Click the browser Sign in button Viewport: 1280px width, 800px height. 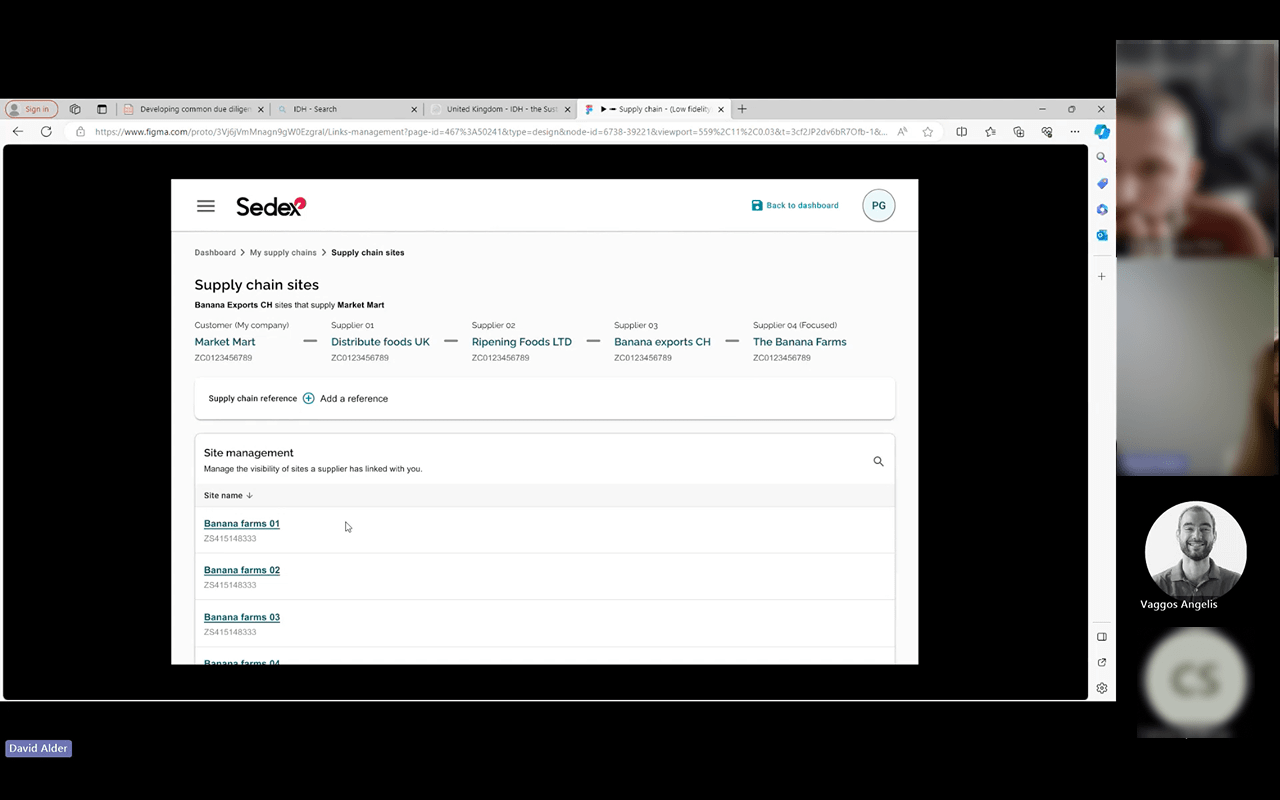point(31,109)
